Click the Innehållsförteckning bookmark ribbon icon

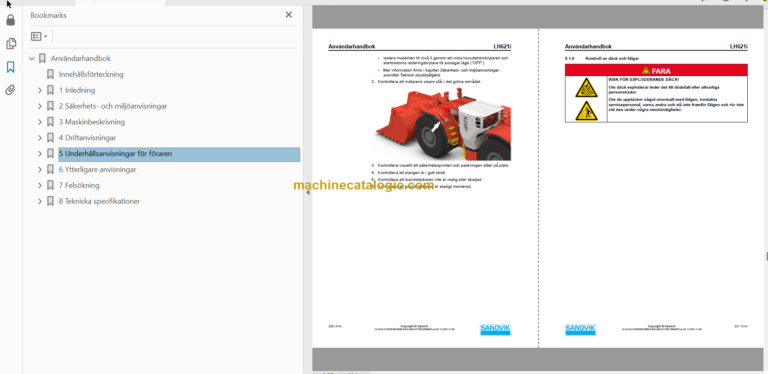pos(50,74)
